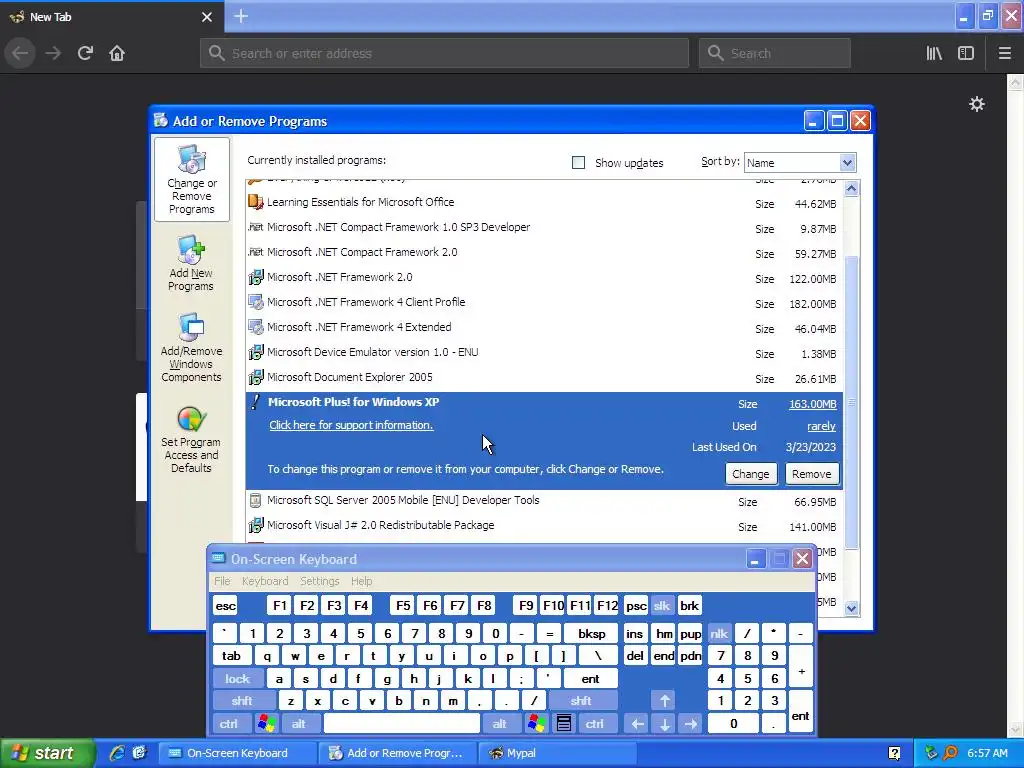Click the browser Search field
1024x768 pixels.
tap(775, 53)
